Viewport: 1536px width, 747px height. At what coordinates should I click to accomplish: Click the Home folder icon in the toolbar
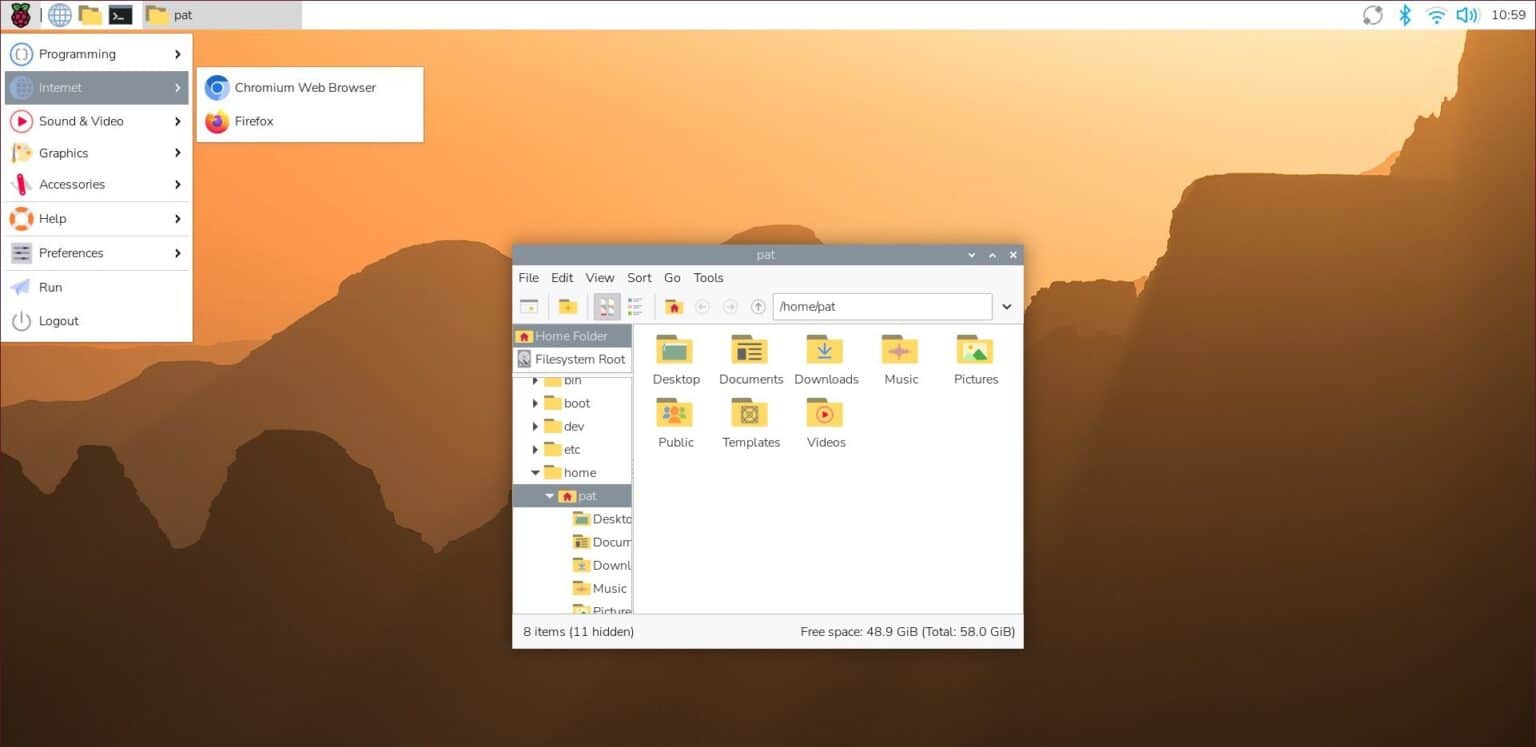point(674,306)
